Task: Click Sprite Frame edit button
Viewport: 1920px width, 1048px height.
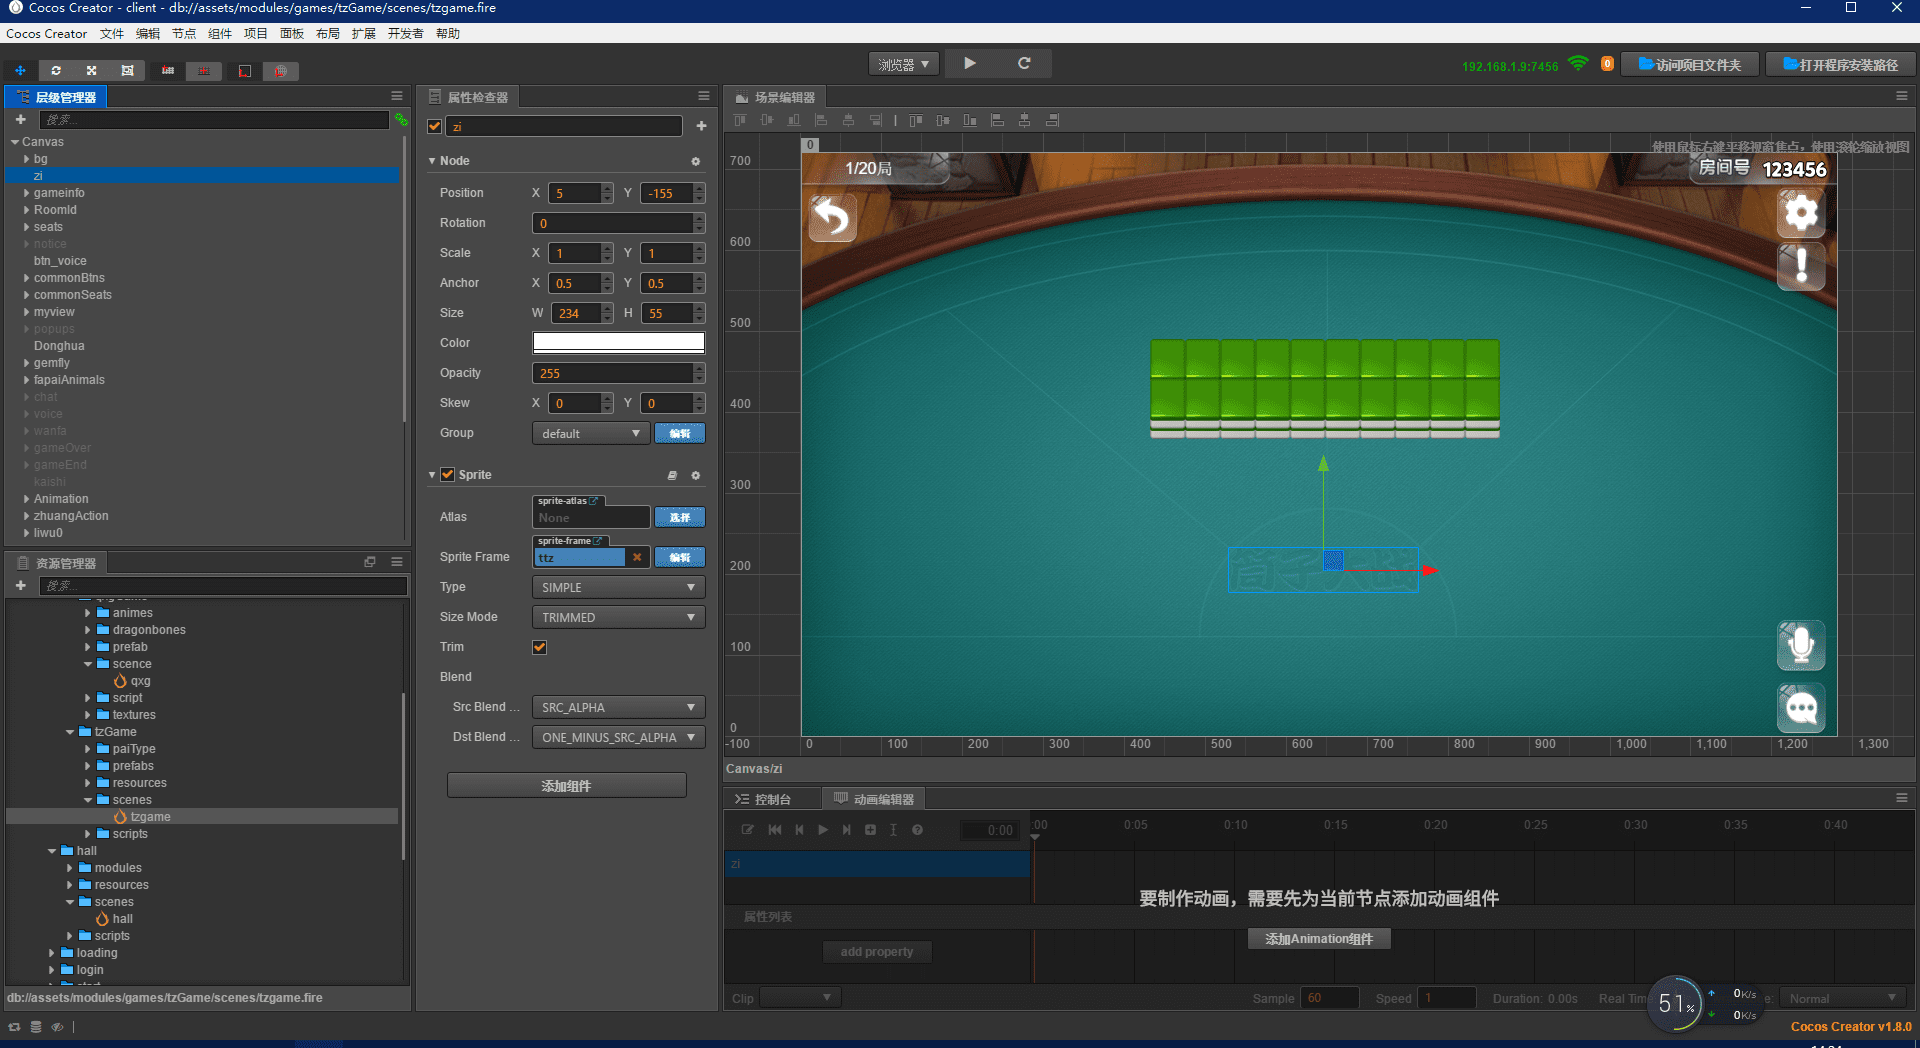Action: [x=680, y=557]
